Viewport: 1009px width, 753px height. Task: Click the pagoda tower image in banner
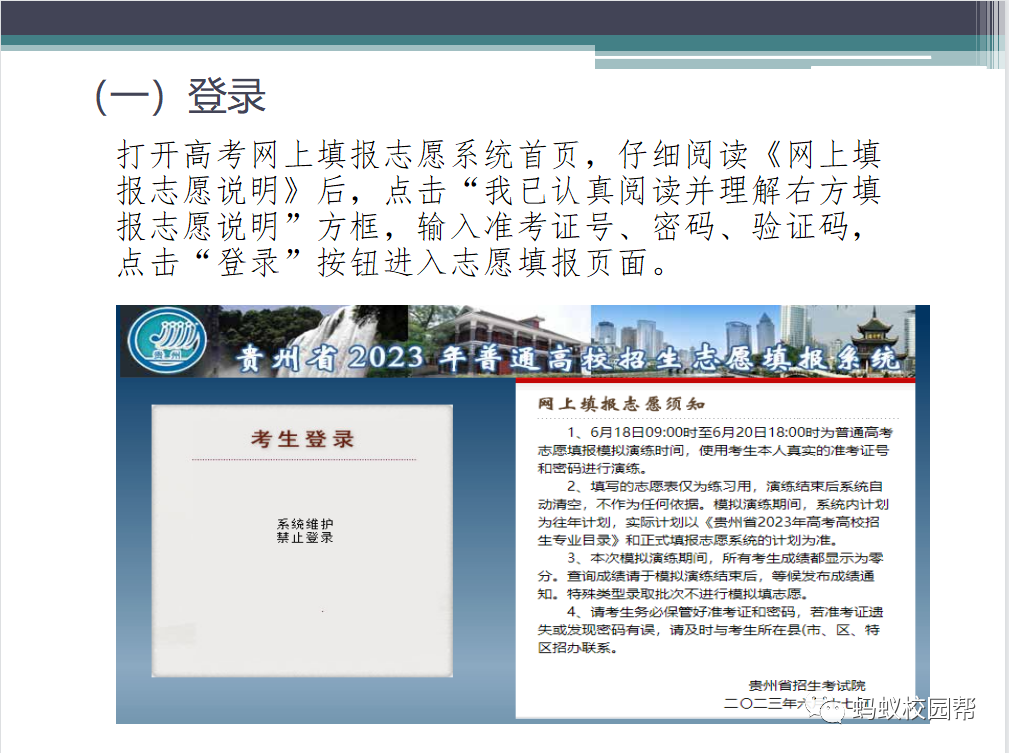pyautogui.click(x=877, y=330)
